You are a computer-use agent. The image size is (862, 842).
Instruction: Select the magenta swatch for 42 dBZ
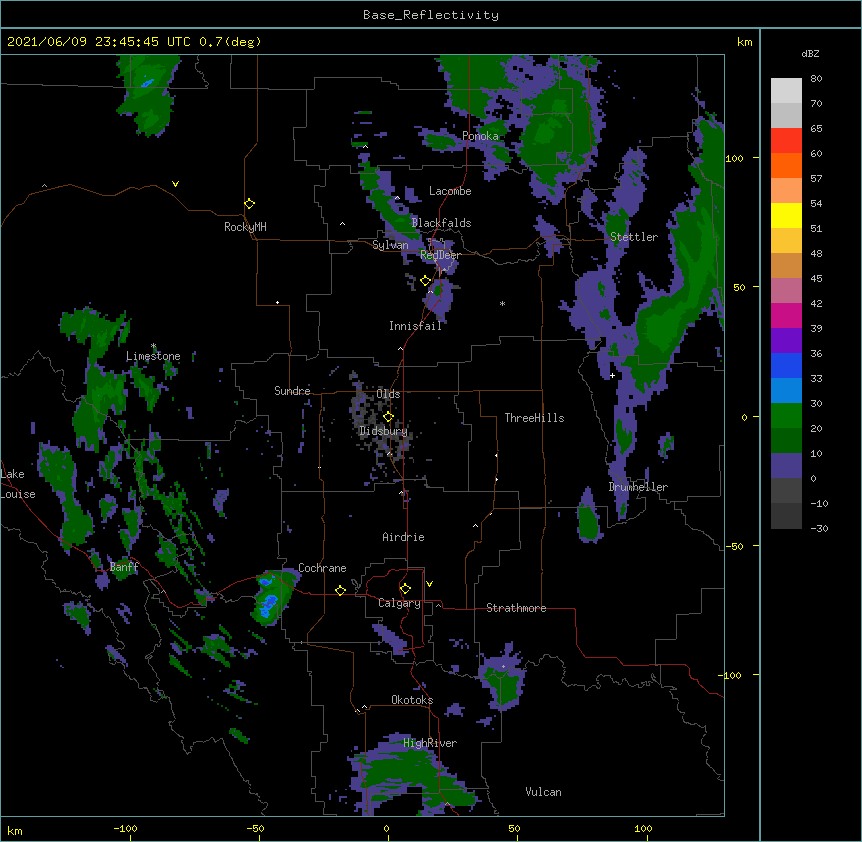[x=786, y=315]
